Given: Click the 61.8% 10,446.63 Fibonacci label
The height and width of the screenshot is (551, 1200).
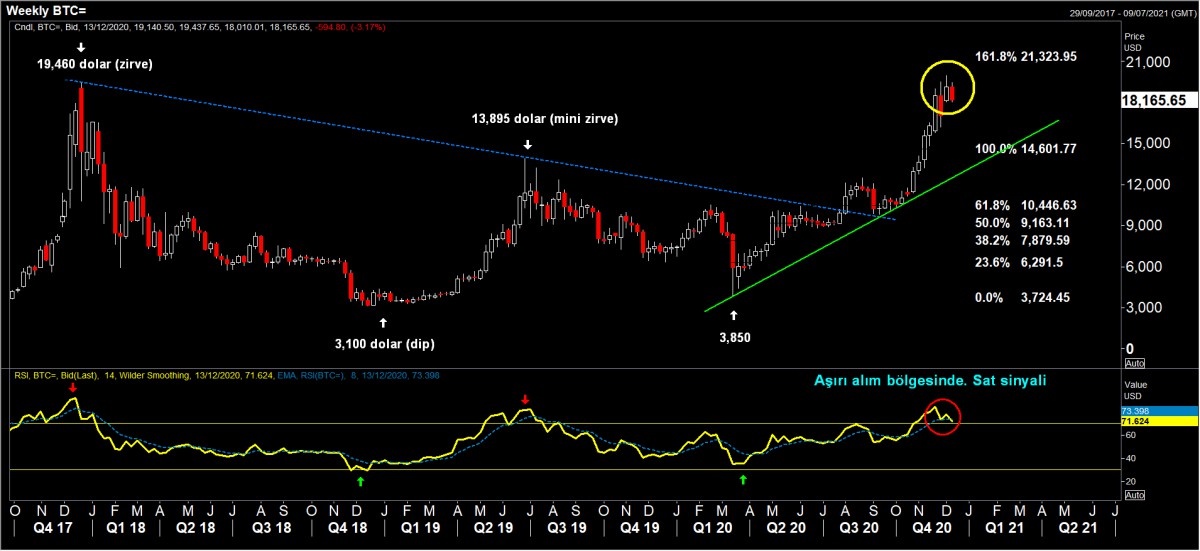Looking at the screenshot, I should click(x=1025, y=204).
